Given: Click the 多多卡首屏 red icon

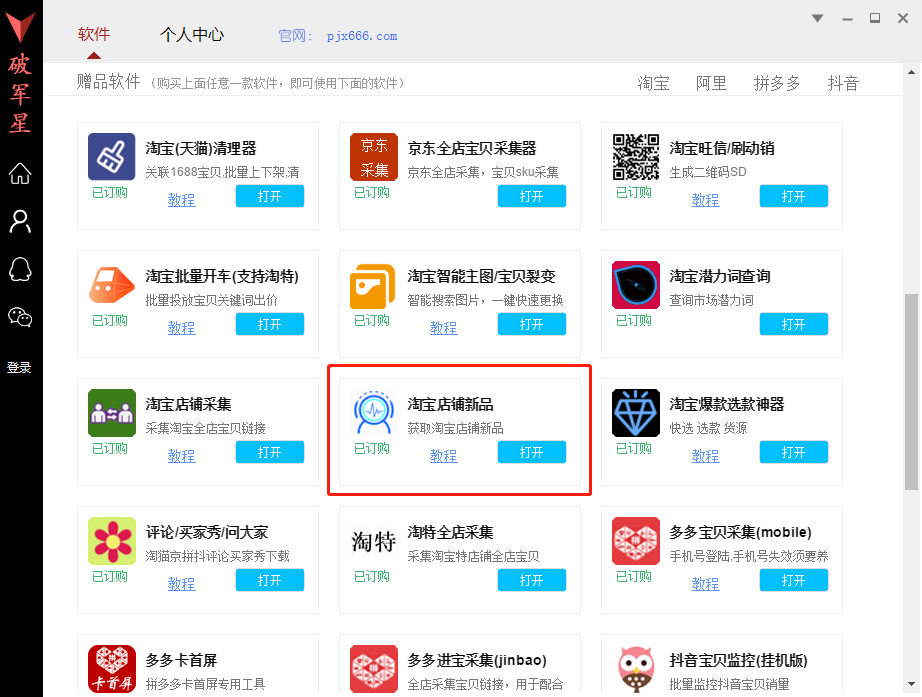Looking at the screenshot, I should pos(112,669).
